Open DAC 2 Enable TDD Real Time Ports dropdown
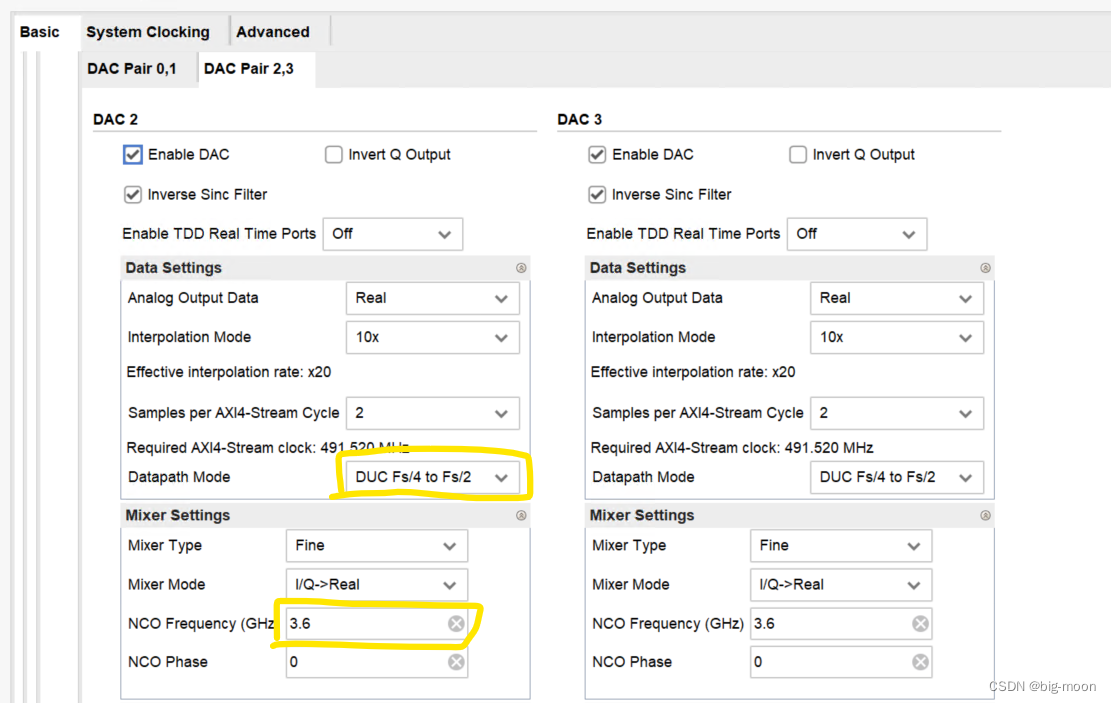1111x703 pixels. tap(392, 233)
